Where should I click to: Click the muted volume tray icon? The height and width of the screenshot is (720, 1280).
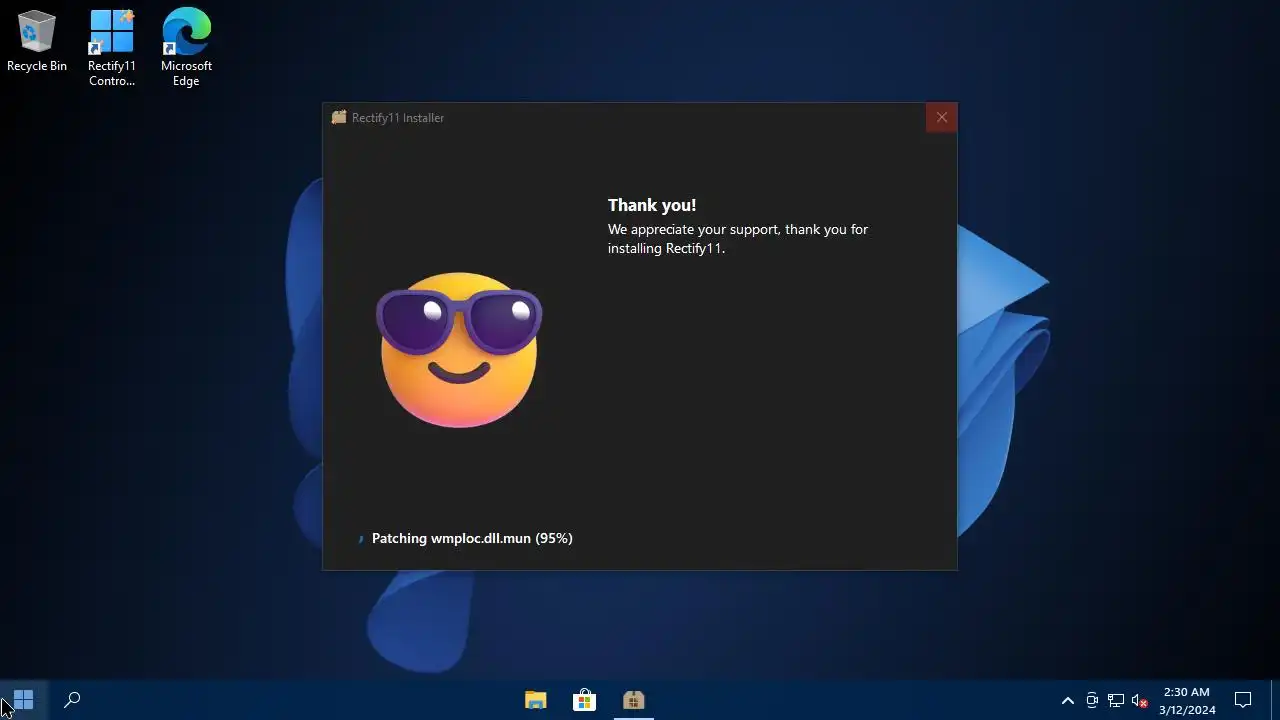coord(1140,700)
